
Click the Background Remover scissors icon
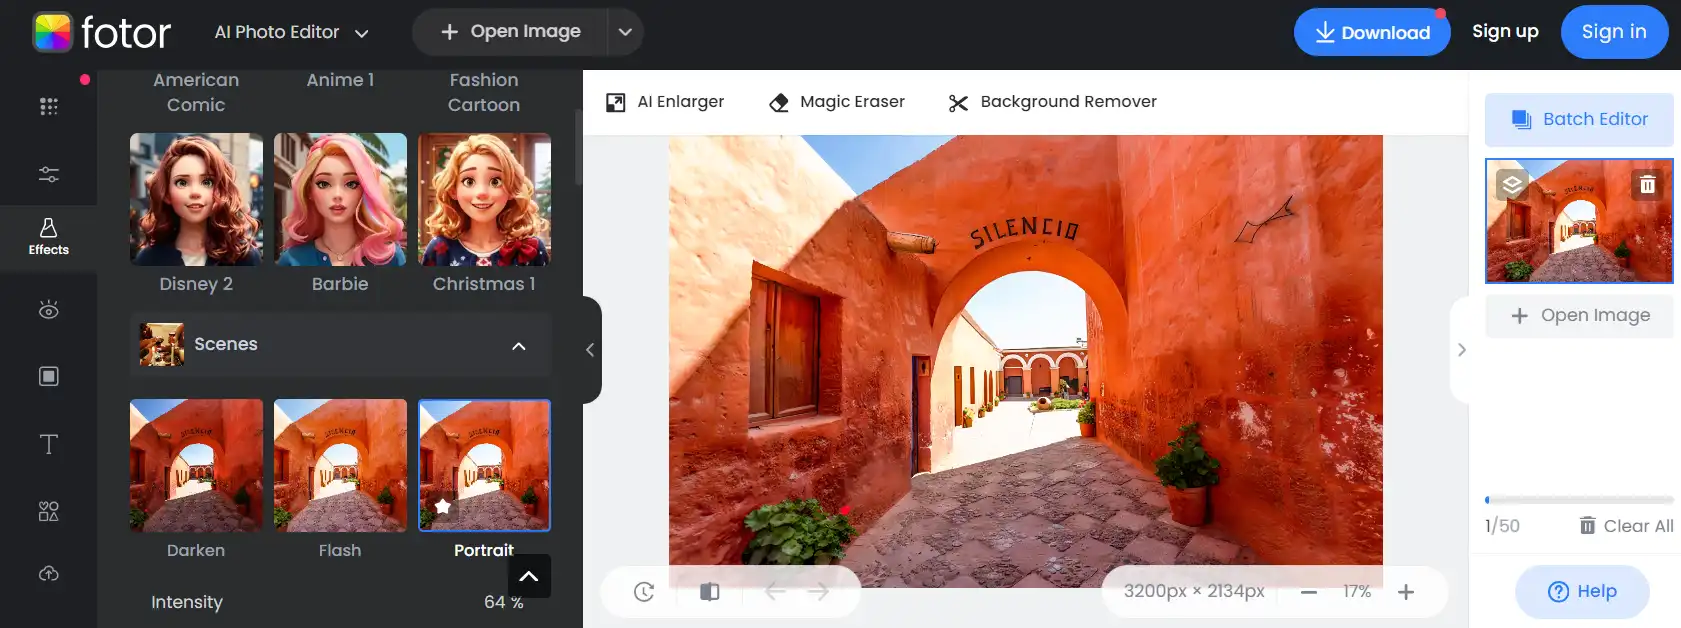pos(958,102)
